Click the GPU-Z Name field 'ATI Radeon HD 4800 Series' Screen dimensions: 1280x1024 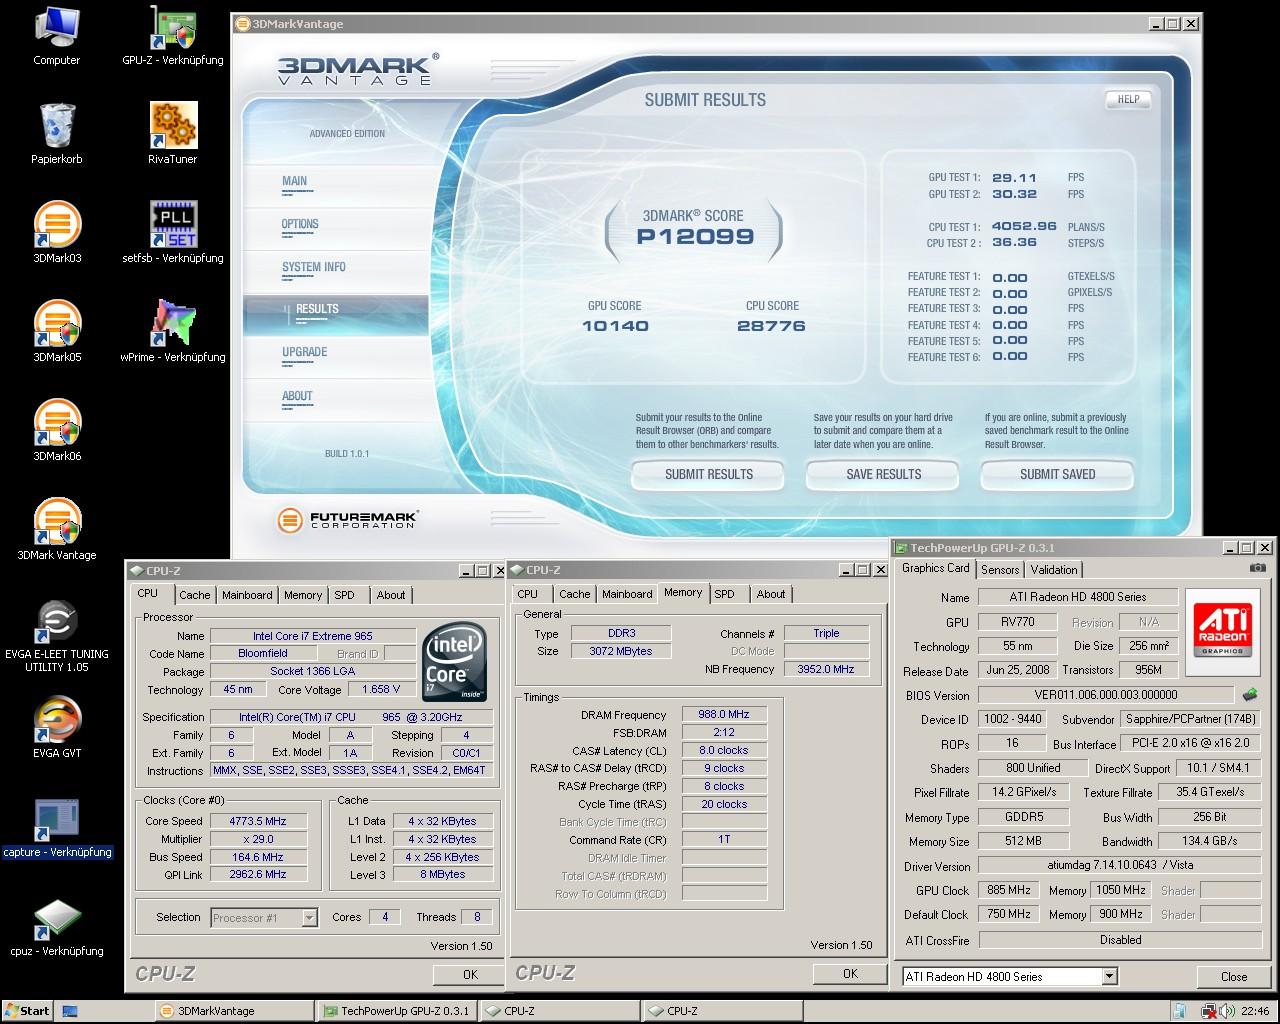(x=1077, y=597)
